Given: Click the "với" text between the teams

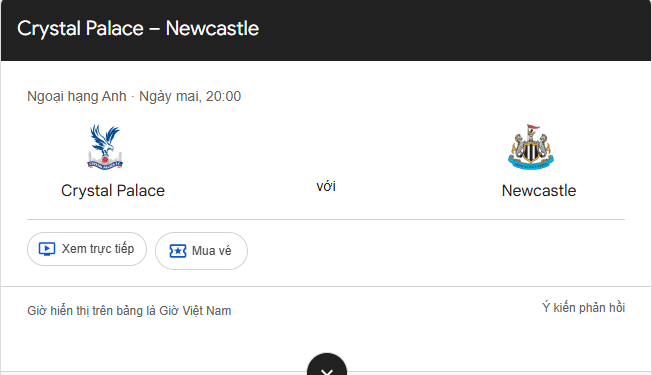Looking at the screenshot, I should click(326, 186).
